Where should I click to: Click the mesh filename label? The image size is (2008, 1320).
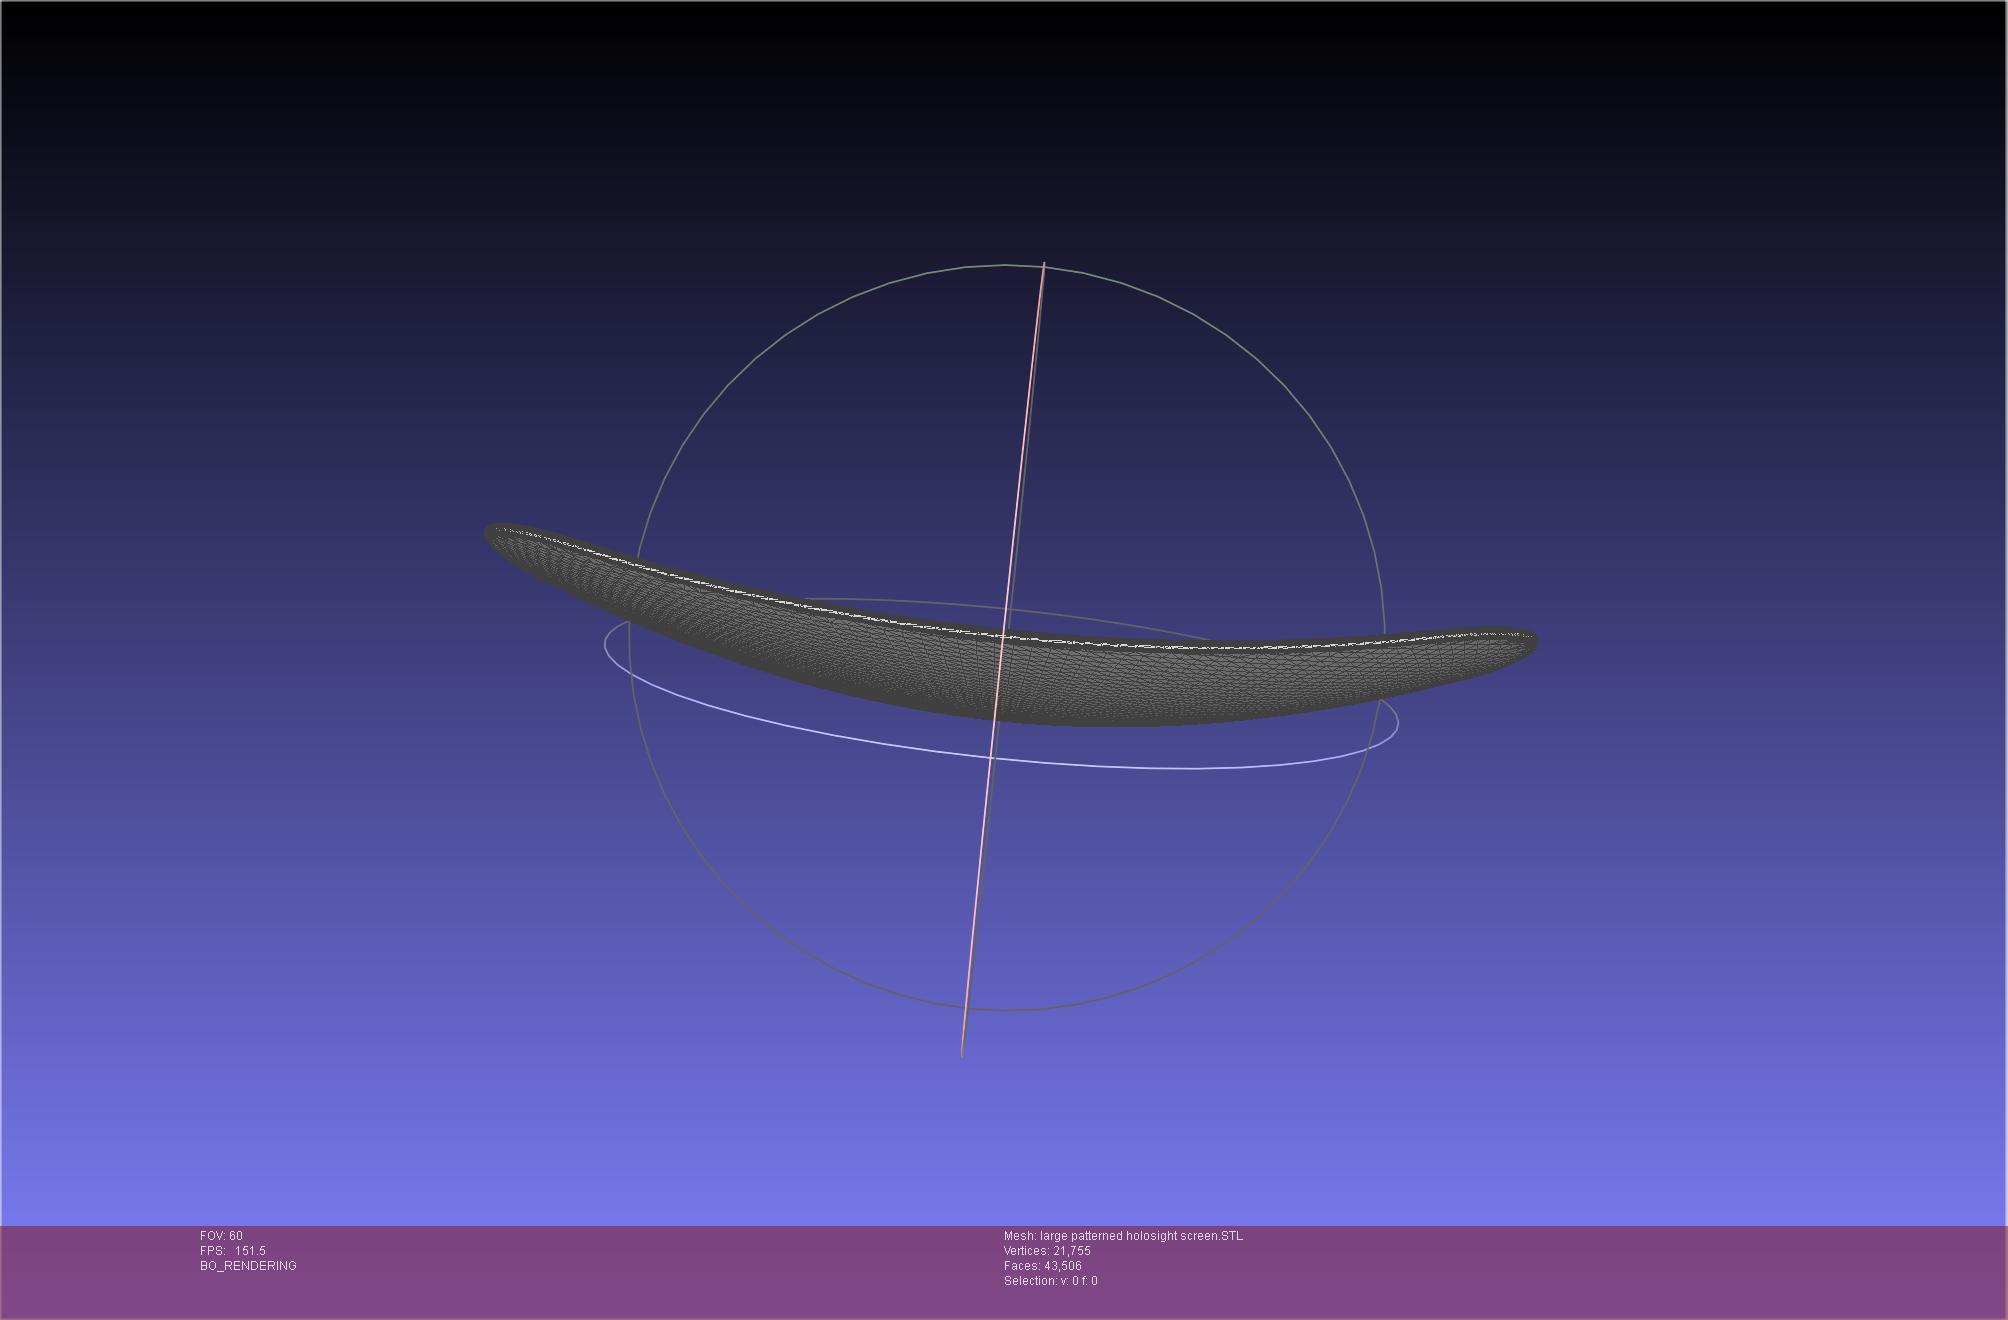pos(1123,1236)
